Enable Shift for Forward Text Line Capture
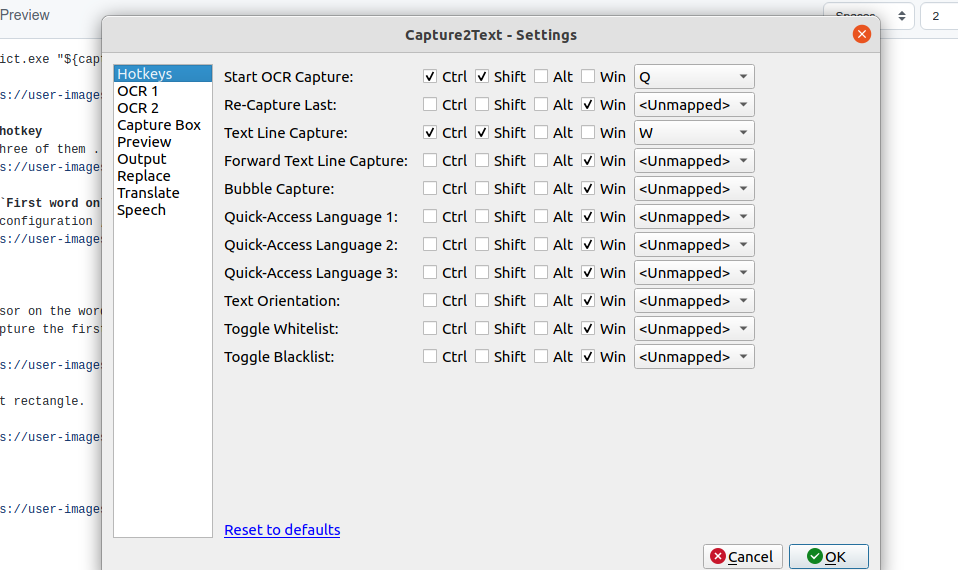 [x=482, y=161]
